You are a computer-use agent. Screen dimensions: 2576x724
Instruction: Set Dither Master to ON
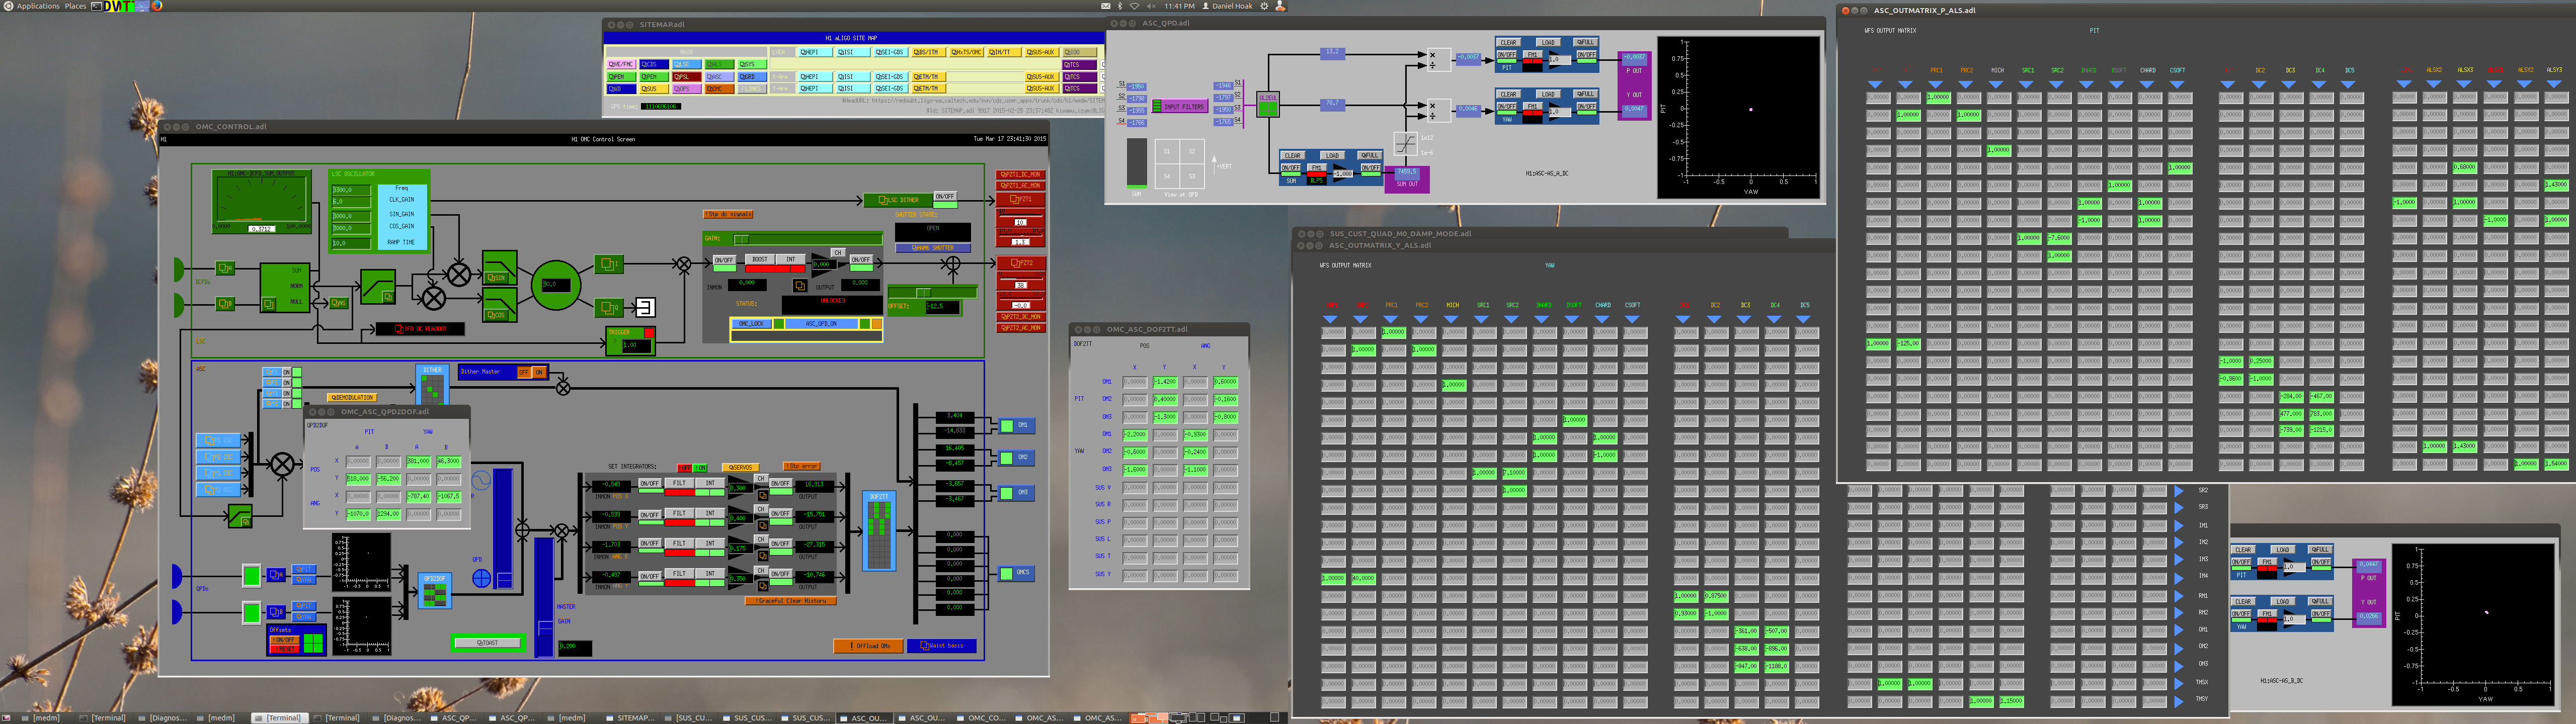539,372
